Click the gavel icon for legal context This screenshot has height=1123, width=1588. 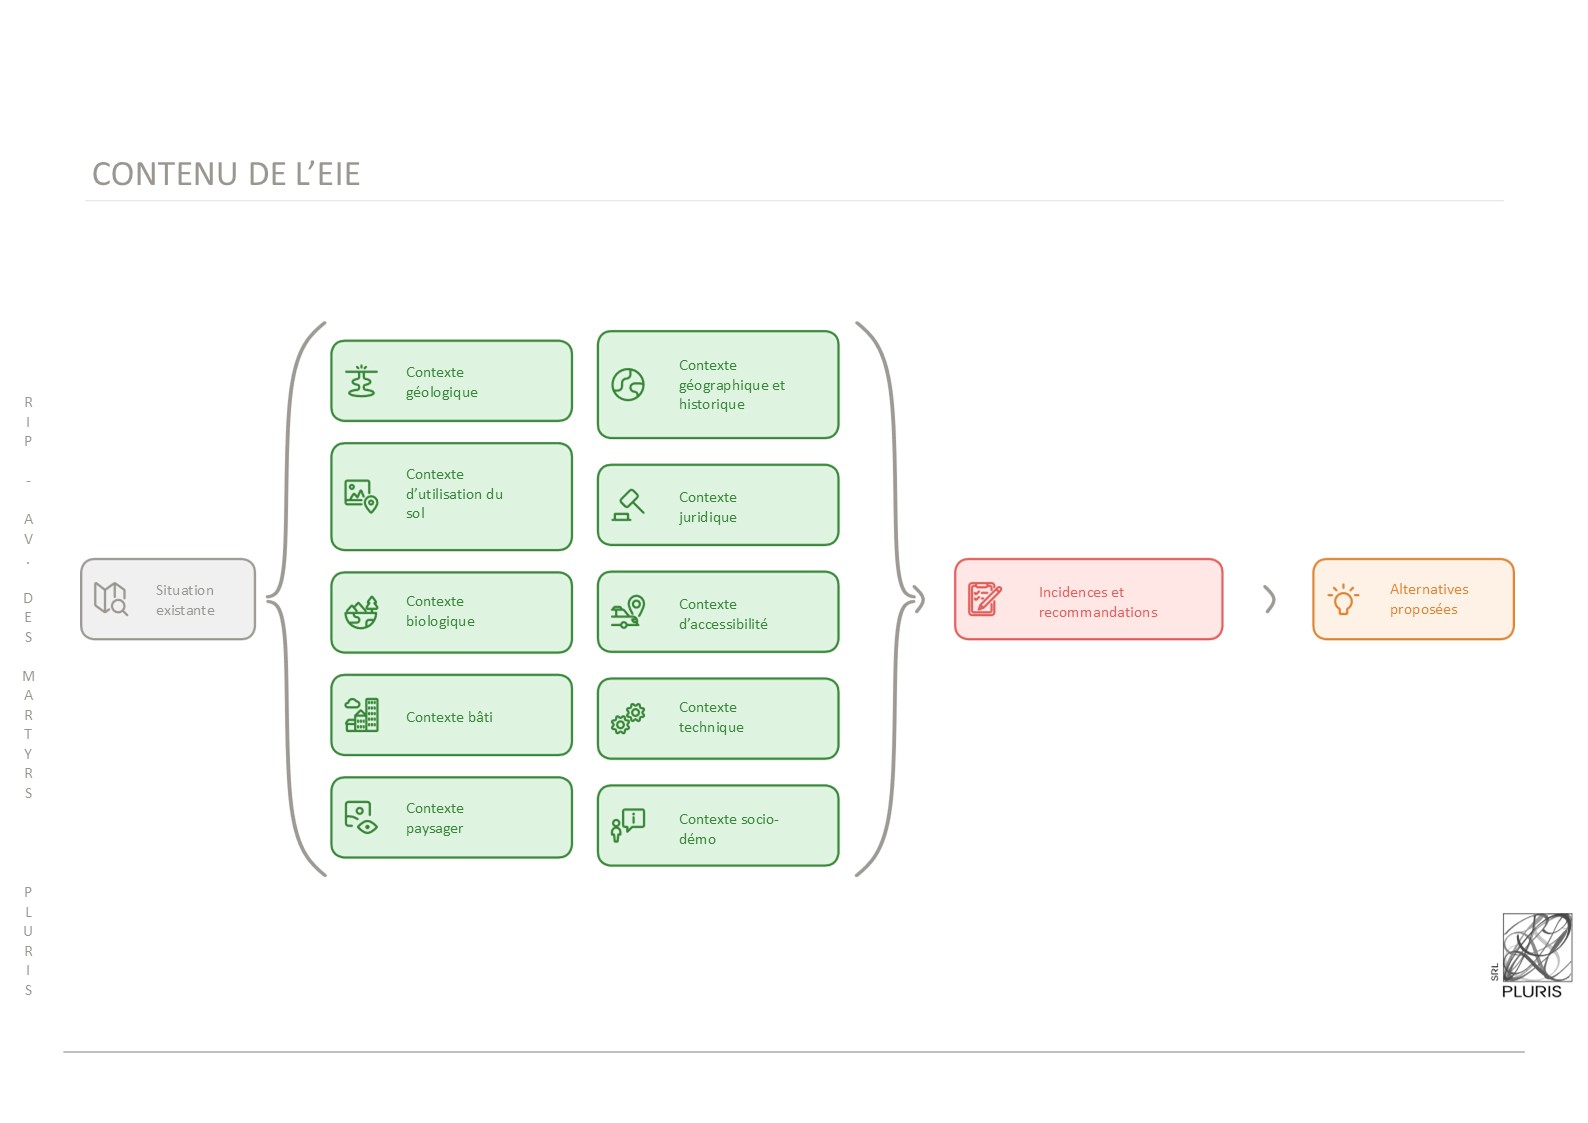628,506
